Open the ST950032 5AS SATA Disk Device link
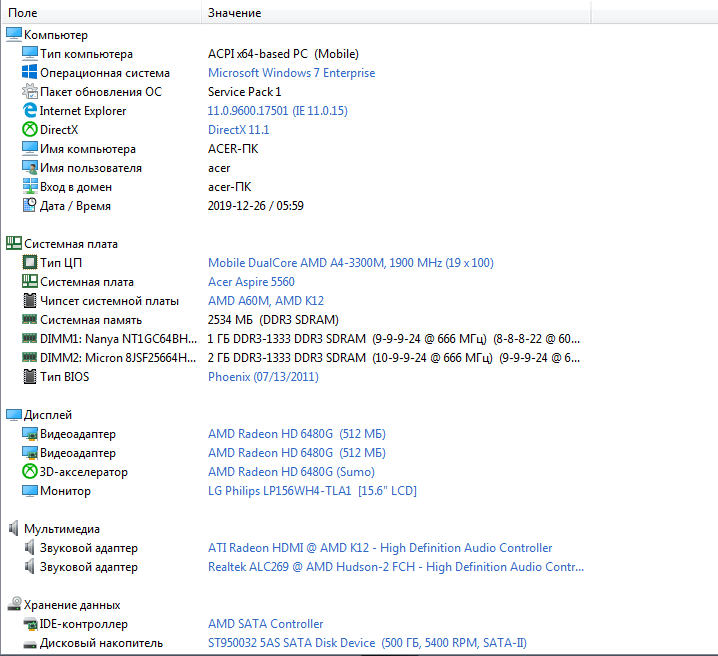The width and height of the screenshot is (718, 656). point(367,643)
